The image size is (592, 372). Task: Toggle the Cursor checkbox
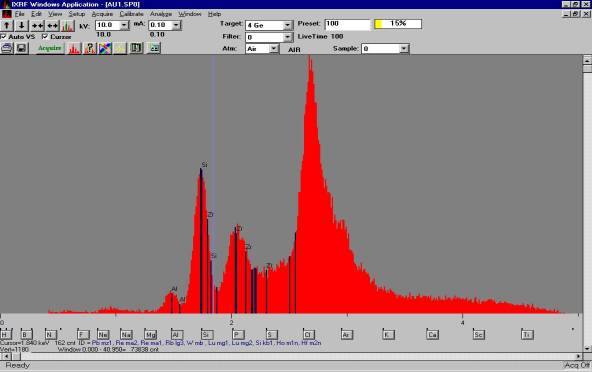tap(45, 36)
